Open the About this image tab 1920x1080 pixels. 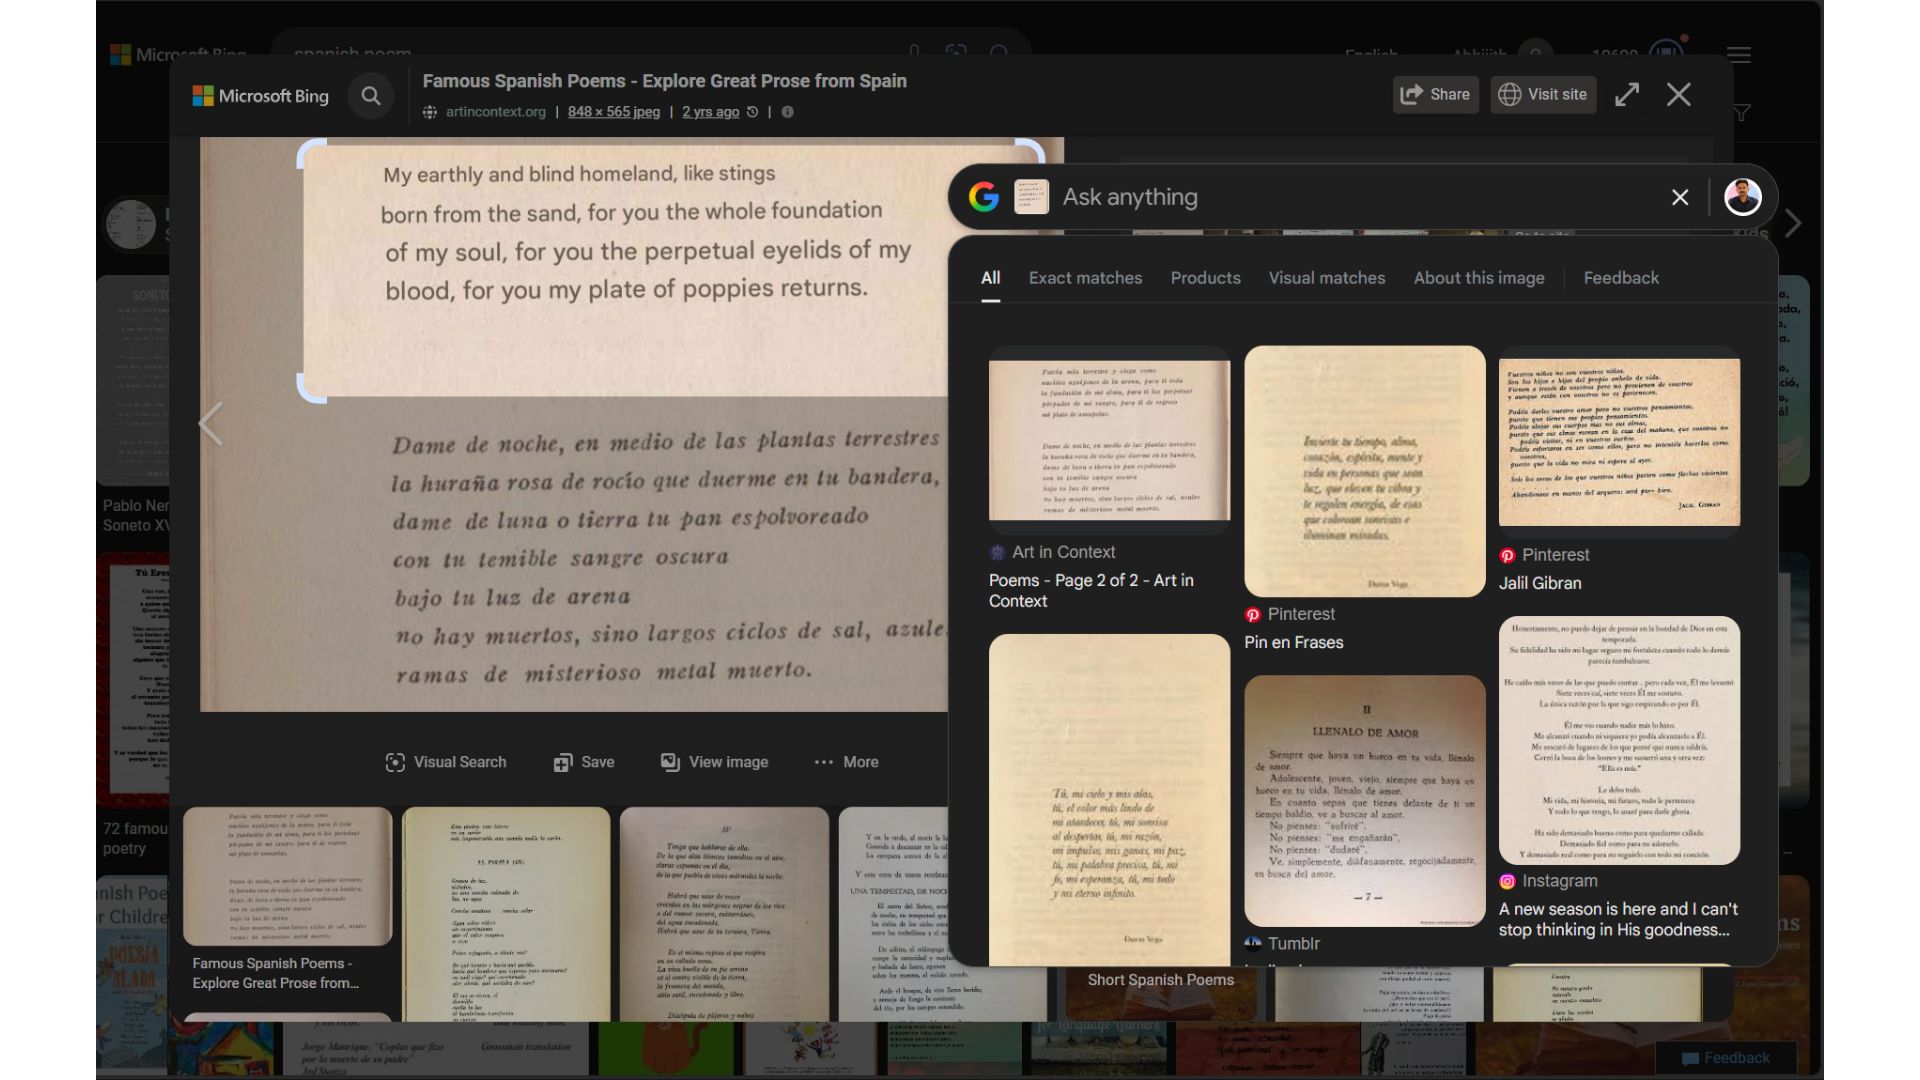(1478, 278)
